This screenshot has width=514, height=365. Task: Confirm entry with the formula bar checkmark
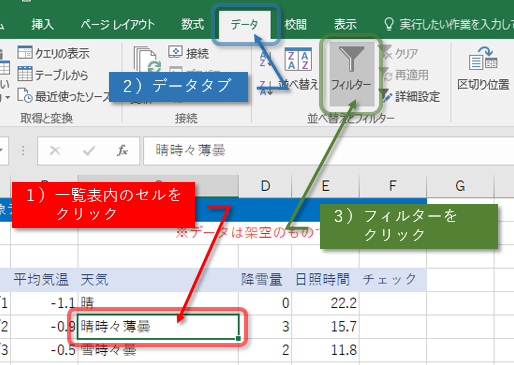coord(89,151)
